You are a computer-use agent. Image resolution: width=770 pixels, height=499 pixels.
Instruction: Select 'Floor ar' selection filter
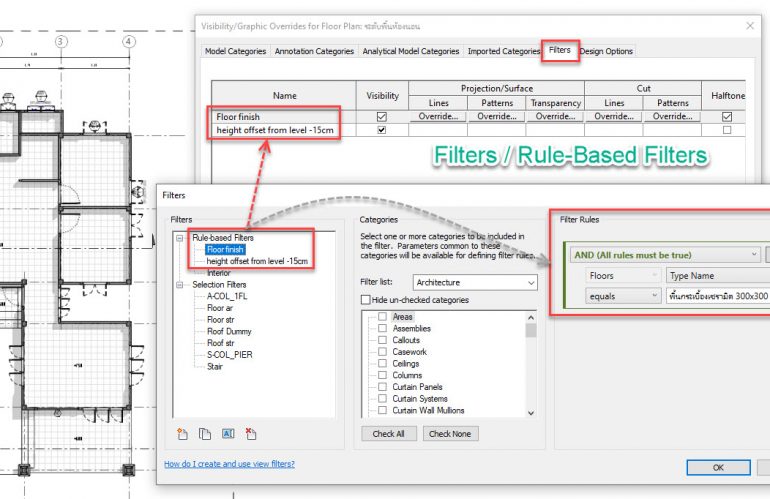(220, 308)
